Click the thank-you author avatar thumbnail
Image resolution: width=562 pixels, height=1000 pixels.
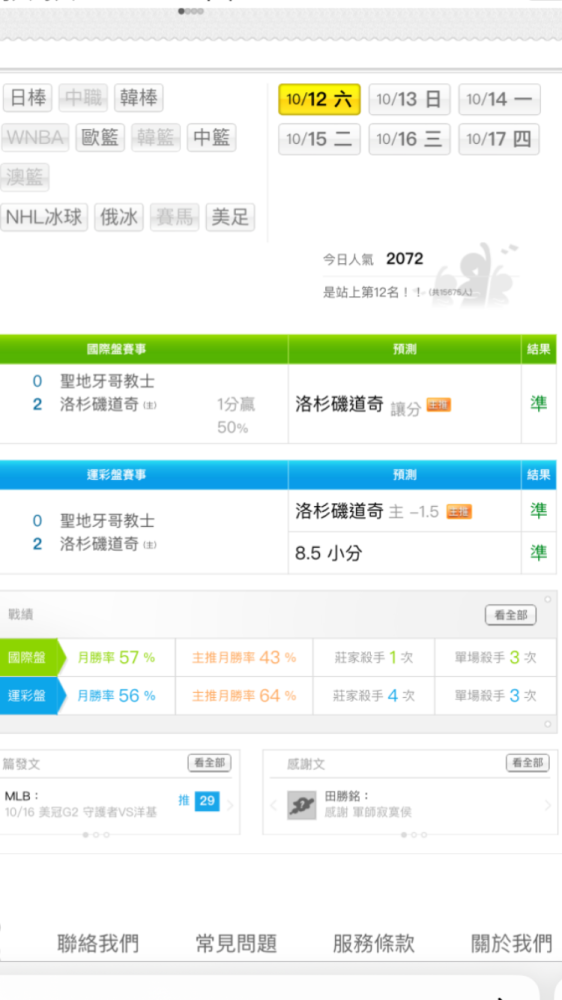pyautogui.click(x=302, y=805)
